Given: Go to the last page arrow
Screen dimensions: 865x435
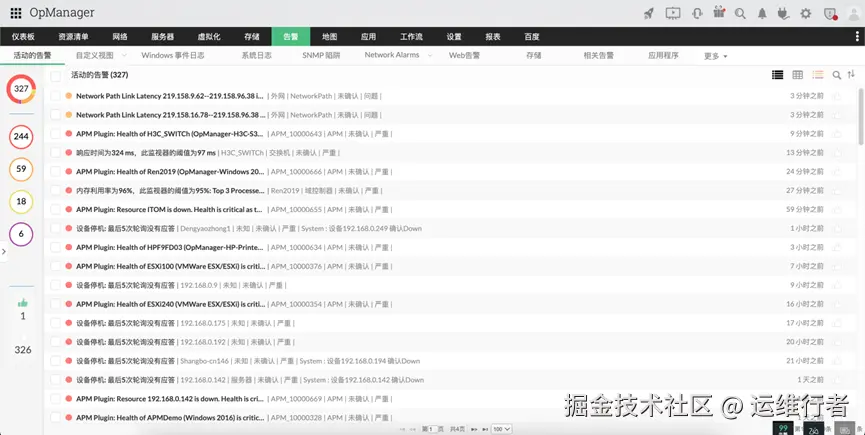Looking at the screenshot, I should coord(485,429).
